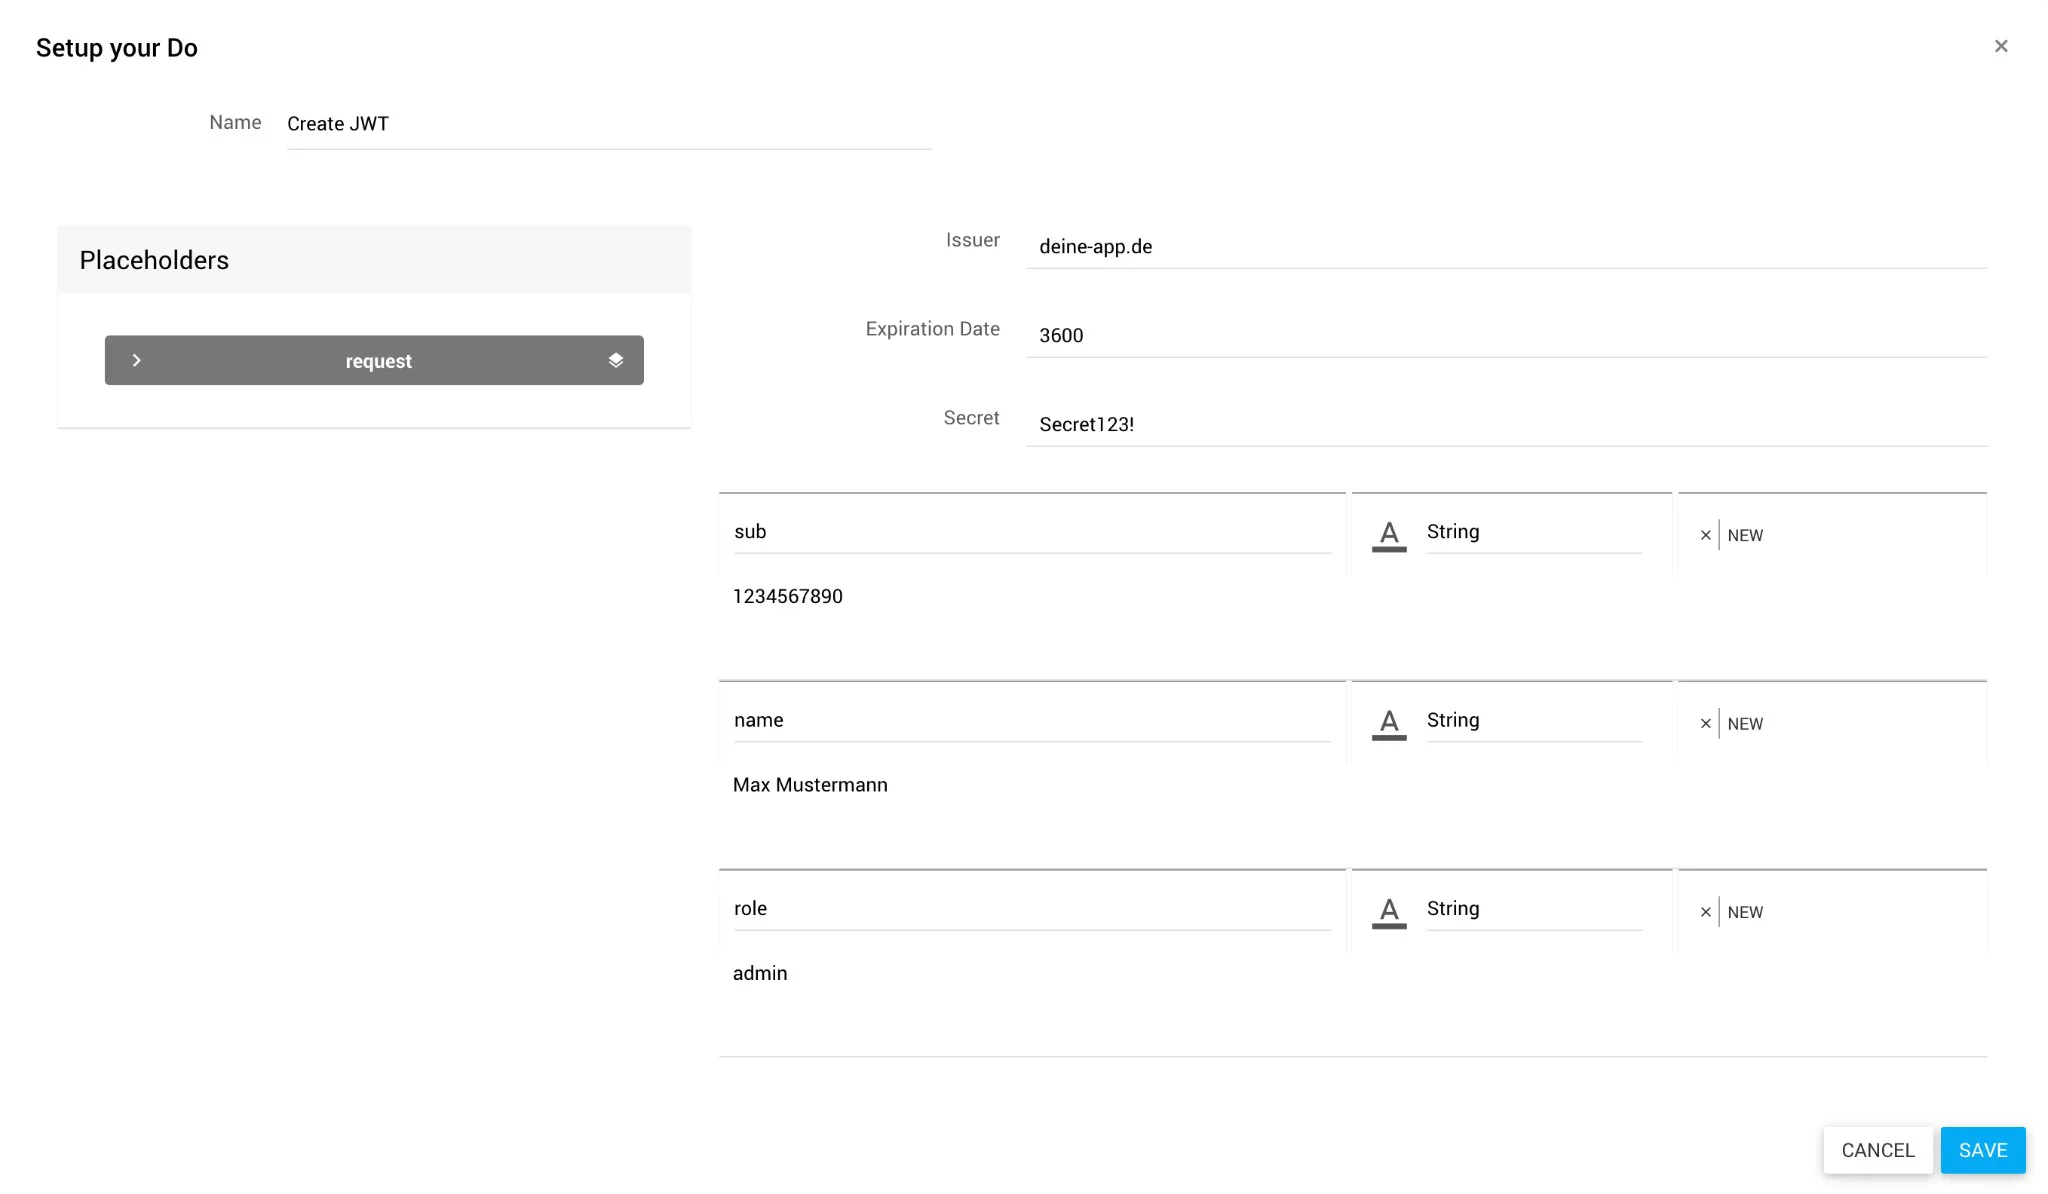Open the String type dropdown for name
This screenshot has width=2048, height=1194.
point(1532,720)
